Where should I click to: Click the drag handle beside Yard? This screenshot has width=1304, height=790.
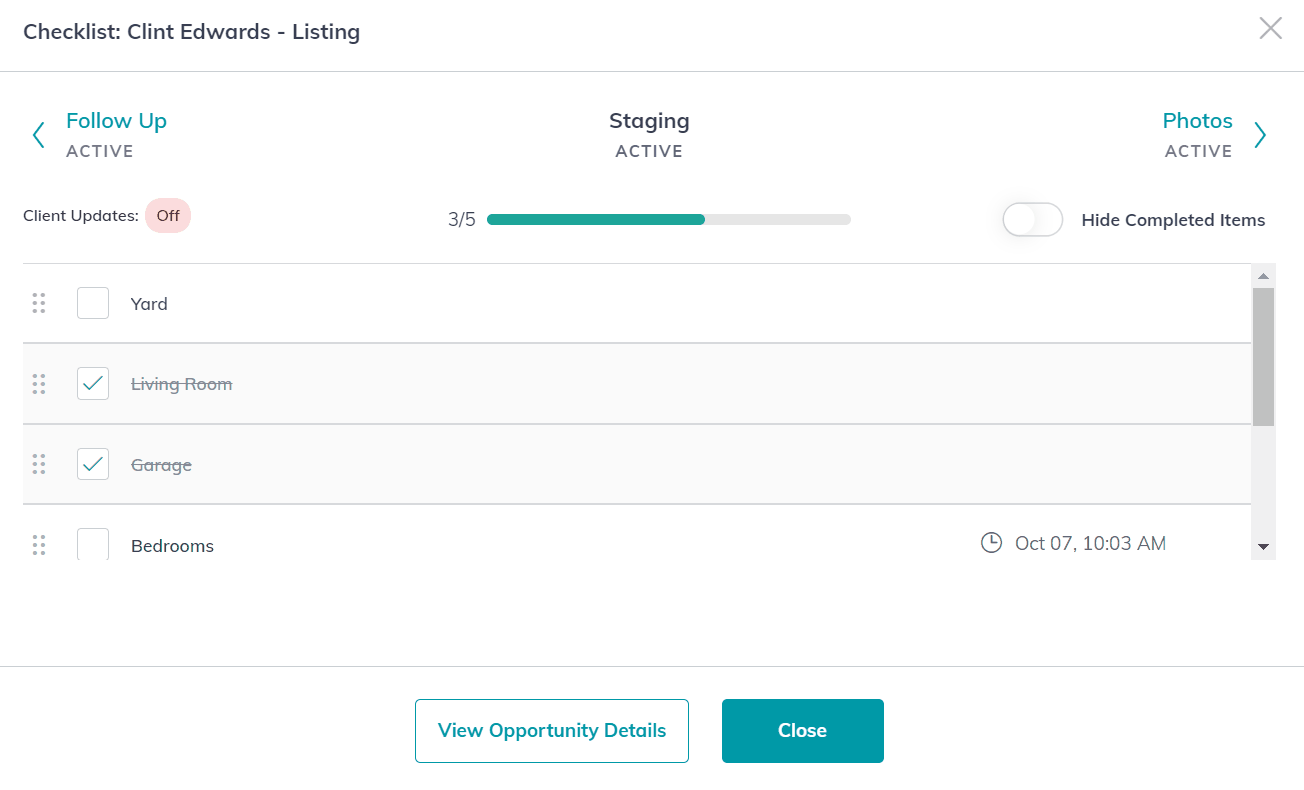point(39,302)
